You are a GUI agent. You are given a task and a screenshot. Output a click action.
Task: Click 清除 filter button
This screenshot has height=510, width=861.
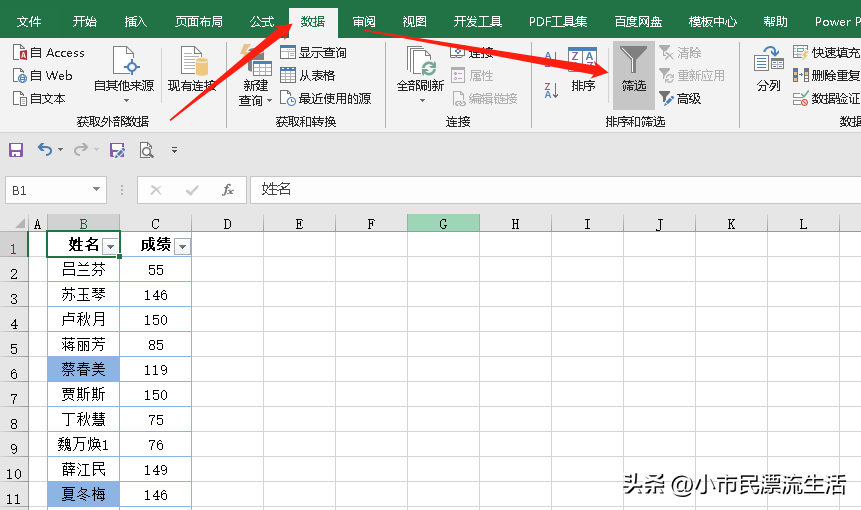pos(680,53)
